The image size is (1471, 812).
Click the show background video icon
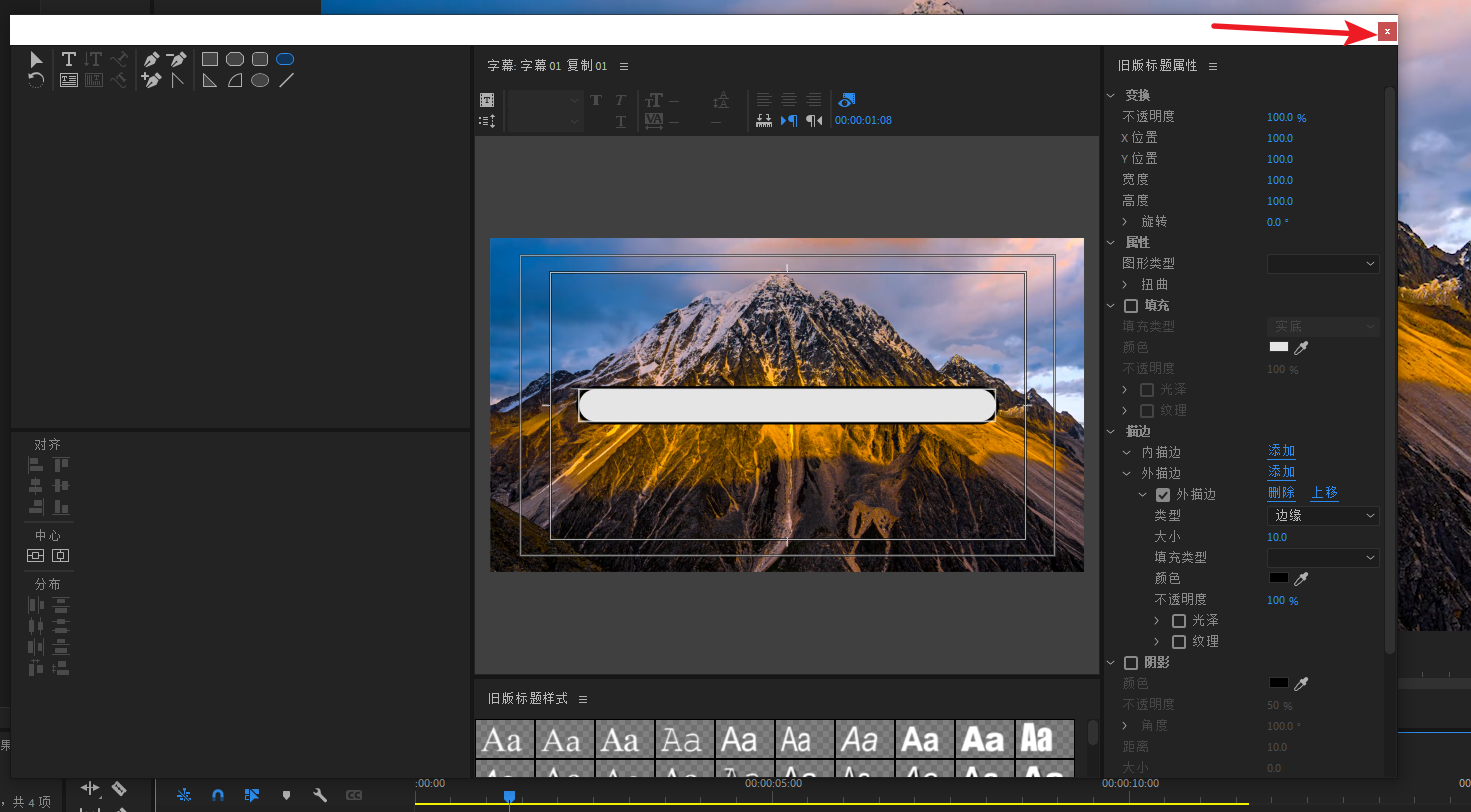pos(847,100)
